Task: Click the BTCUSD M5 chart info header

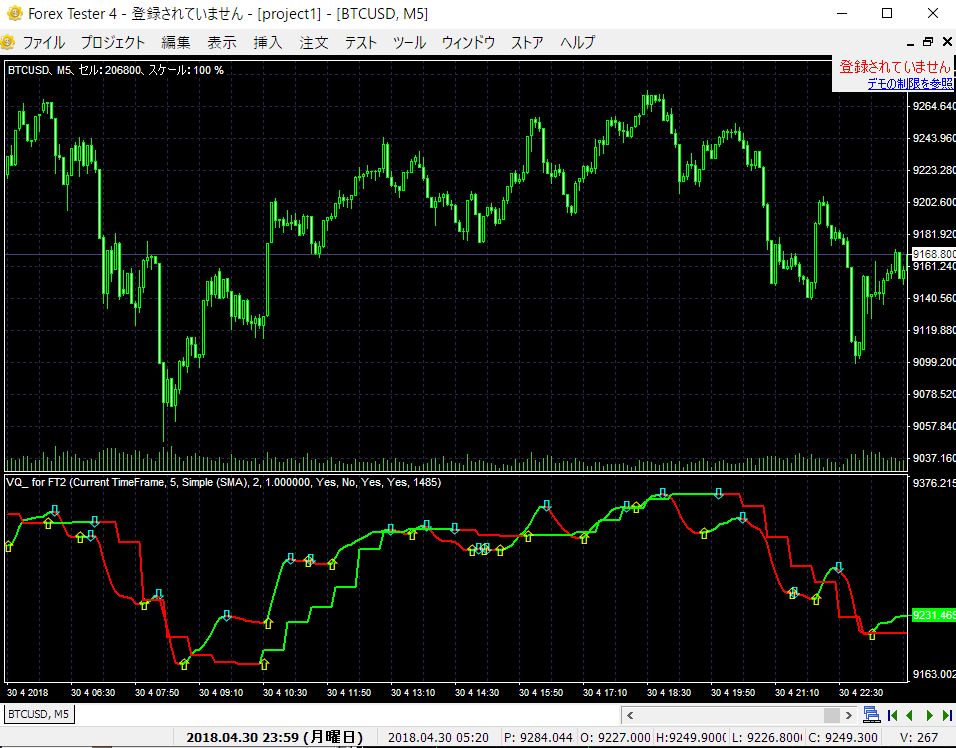Action: pyautogui.click(x=116, y=70)
